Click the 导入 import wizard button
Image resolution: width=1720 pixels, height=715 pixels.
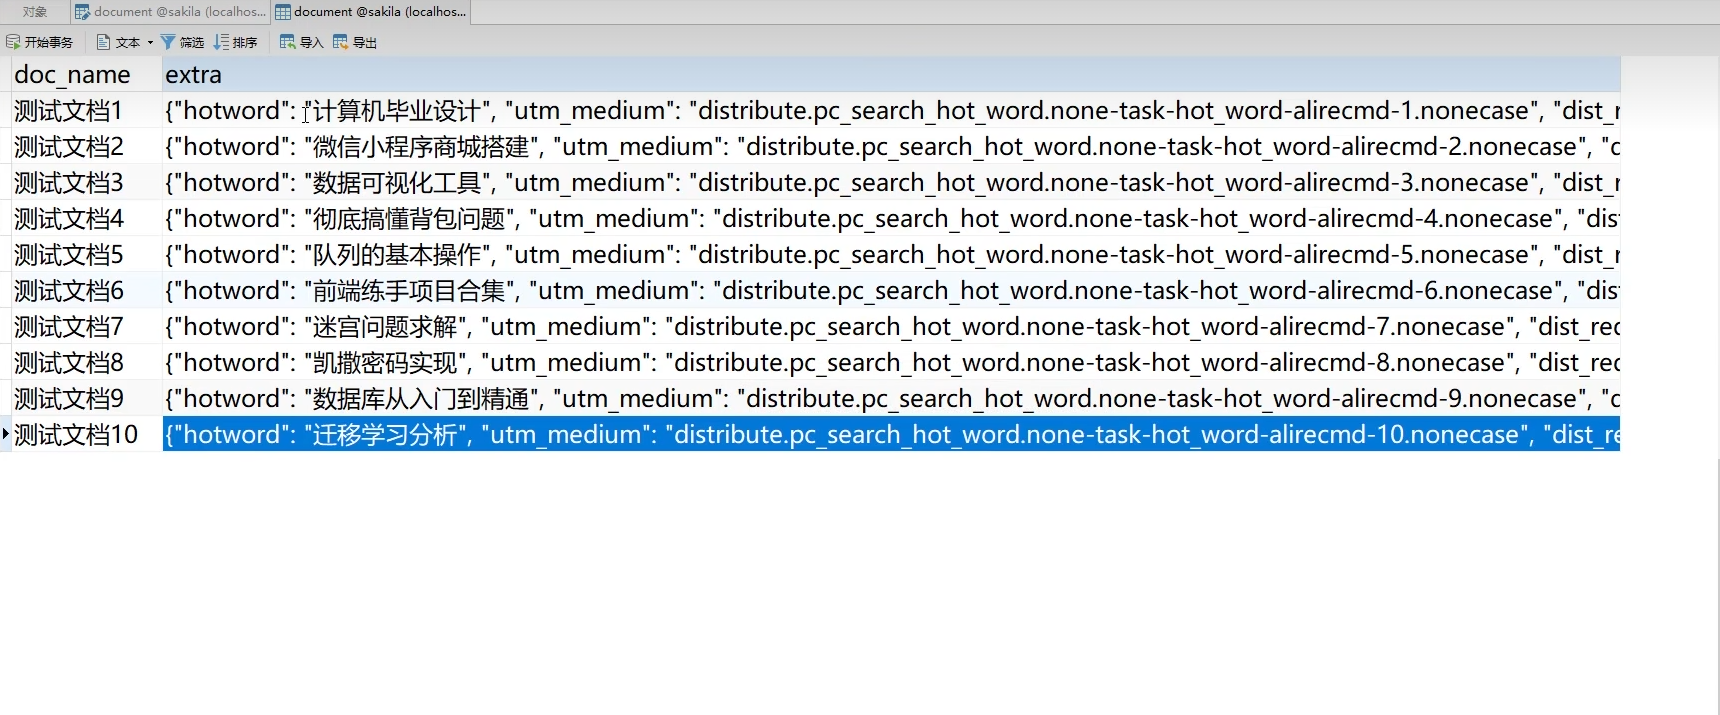[302, 42]
